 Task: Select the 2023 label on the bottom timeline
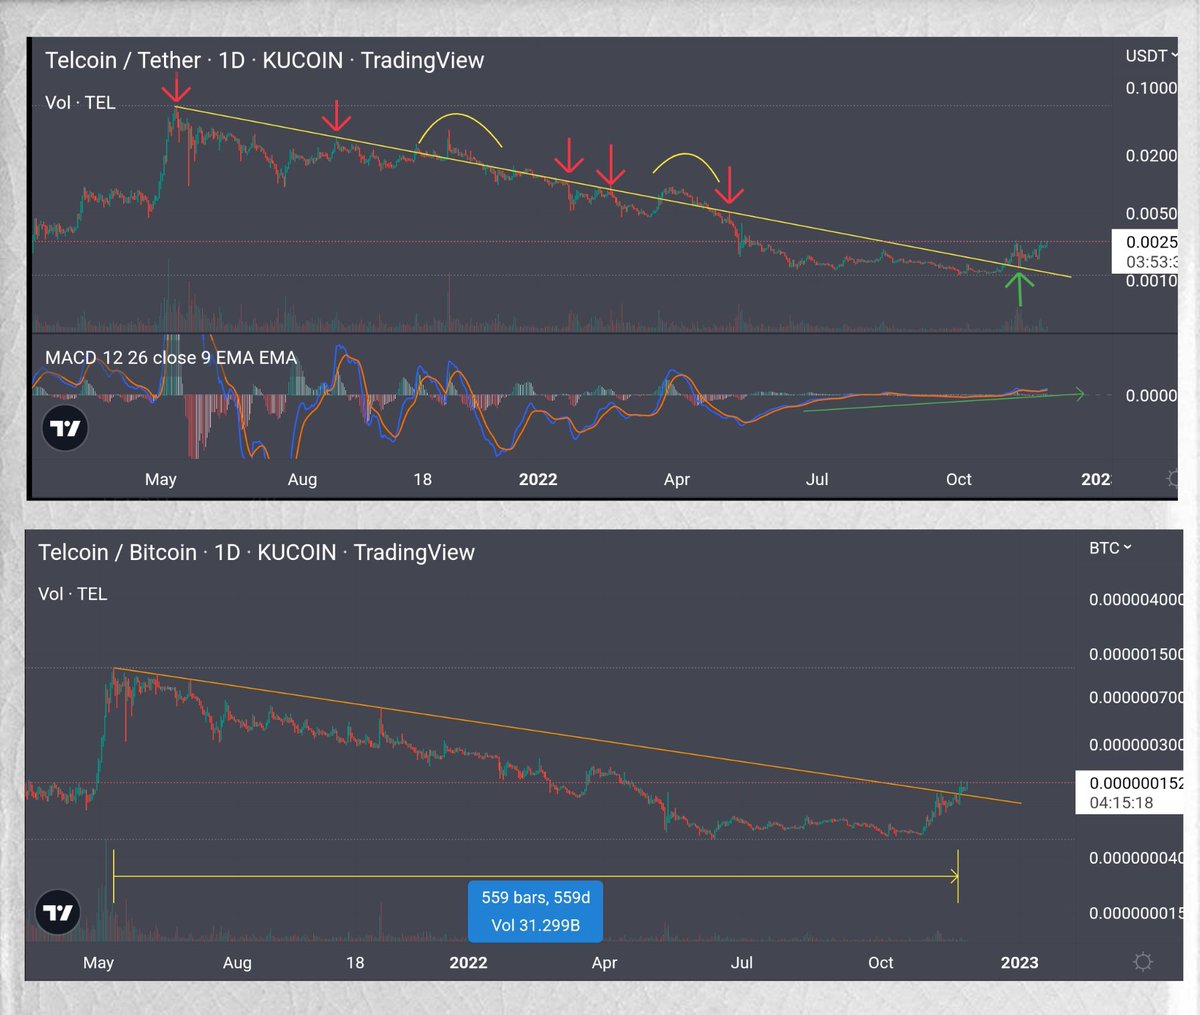(x=1019, y=962)
